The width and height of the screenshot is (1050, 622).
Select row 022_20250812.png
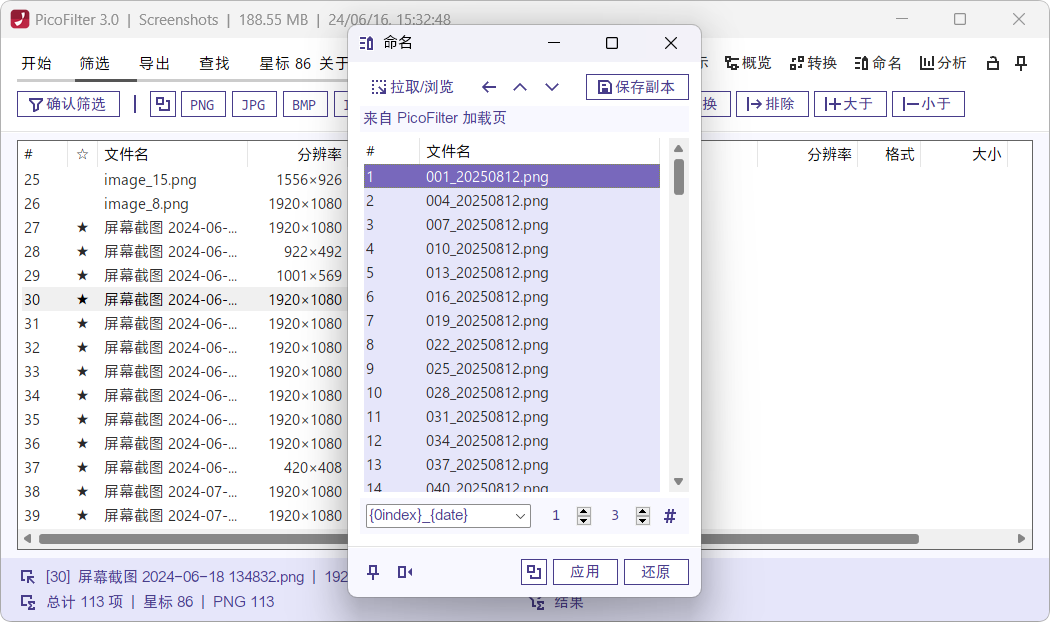tap(512, 345)
